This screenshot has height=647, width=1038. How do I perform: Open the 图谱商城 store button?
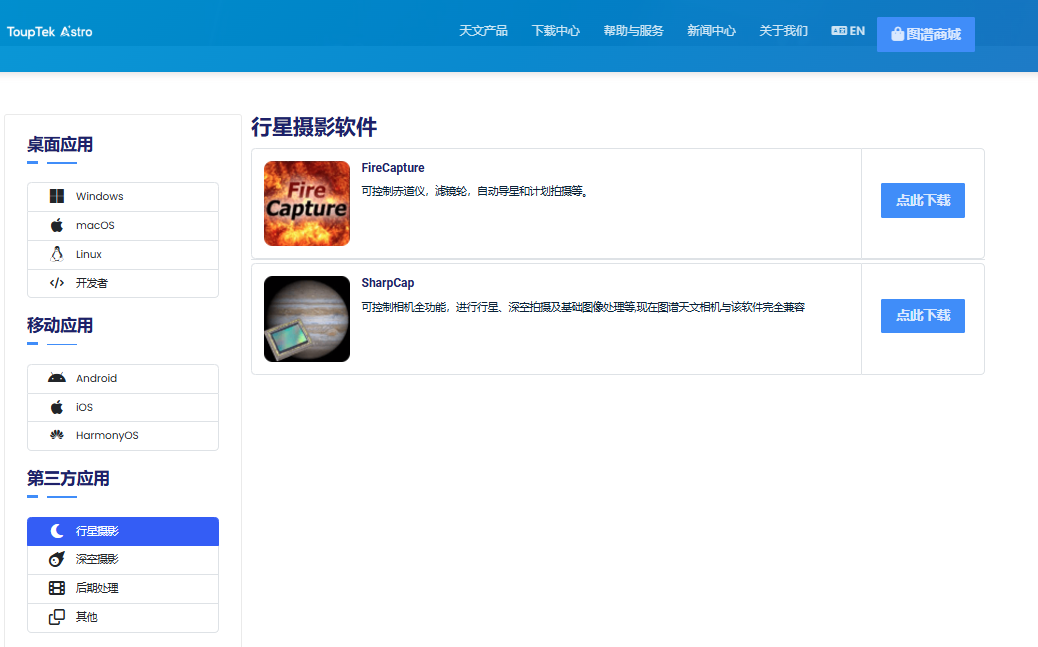pyautogui.click(x=925, y=34)
